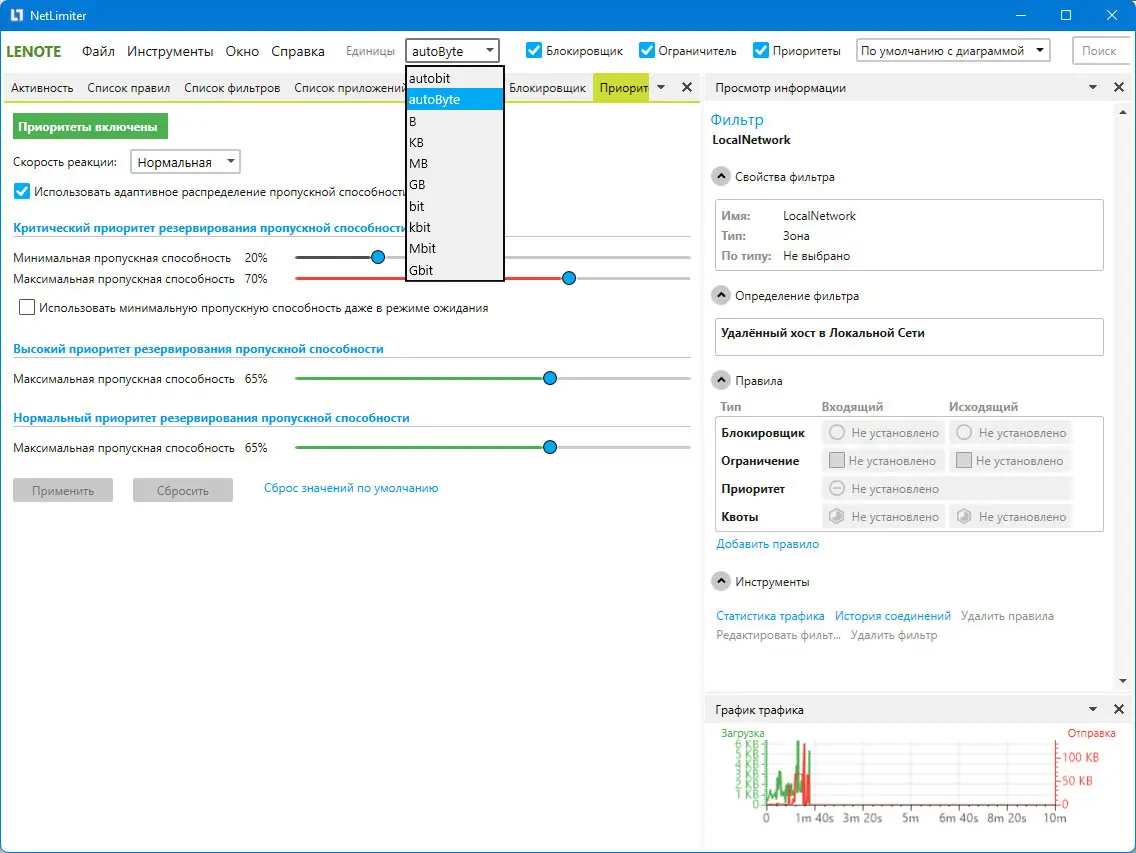Switch to the Активность tab
This screenshot has height=853, width=1136.
click(42, 88)
